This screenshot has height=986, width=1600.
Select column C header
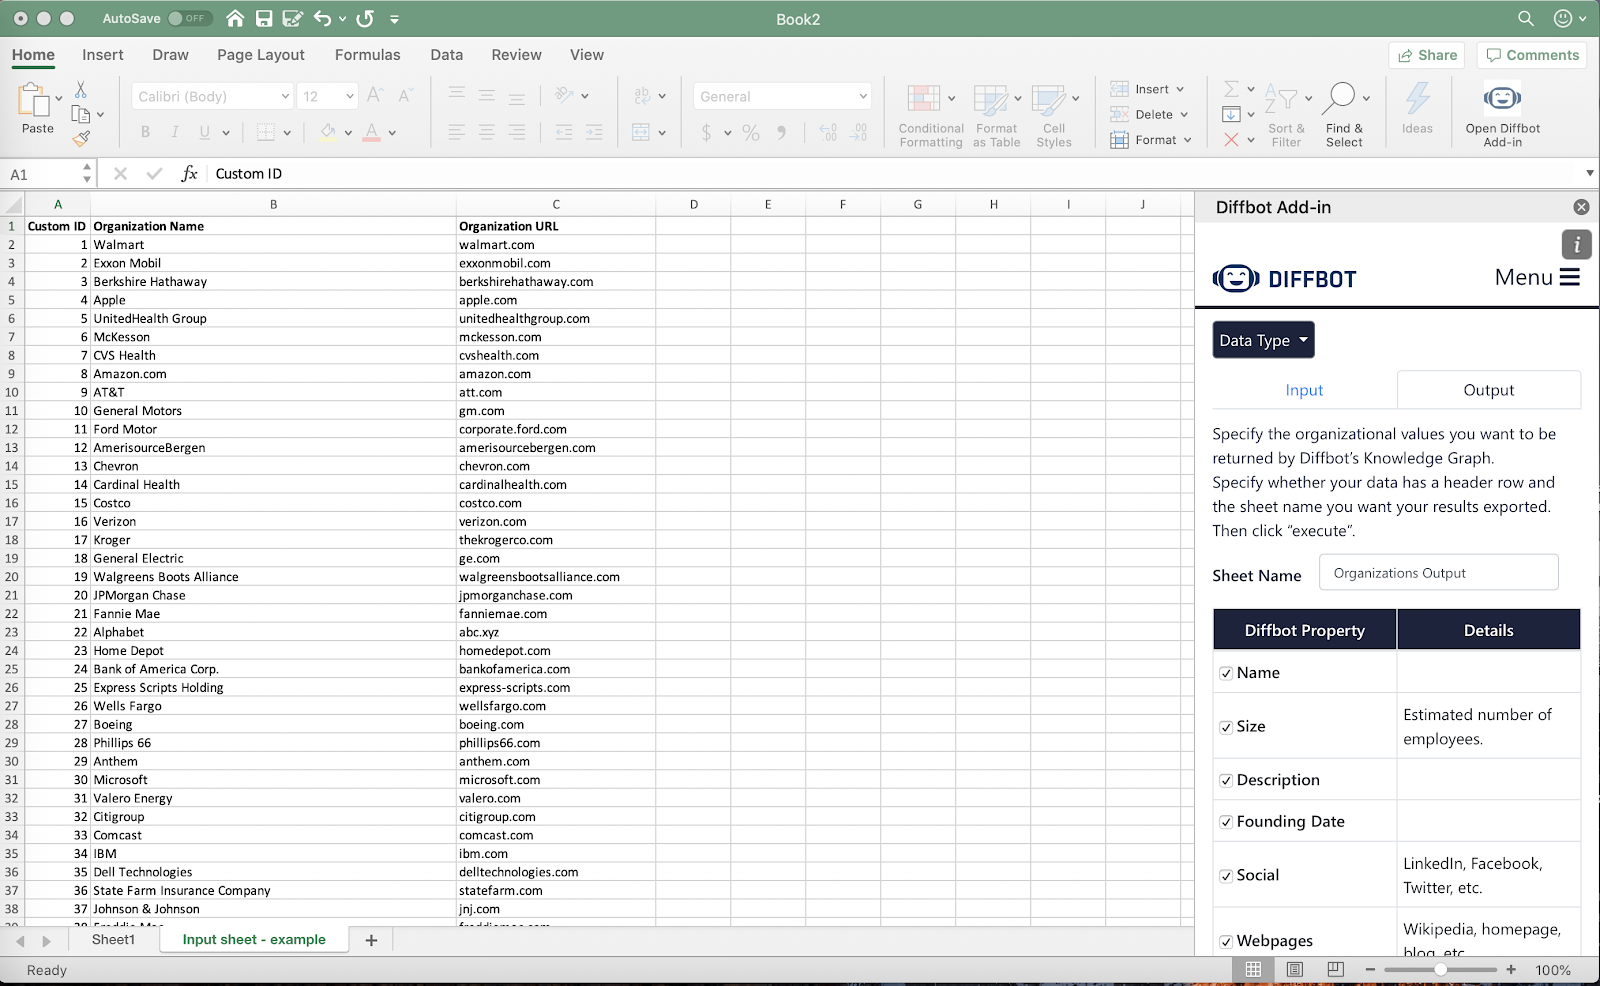pos(556,204)
